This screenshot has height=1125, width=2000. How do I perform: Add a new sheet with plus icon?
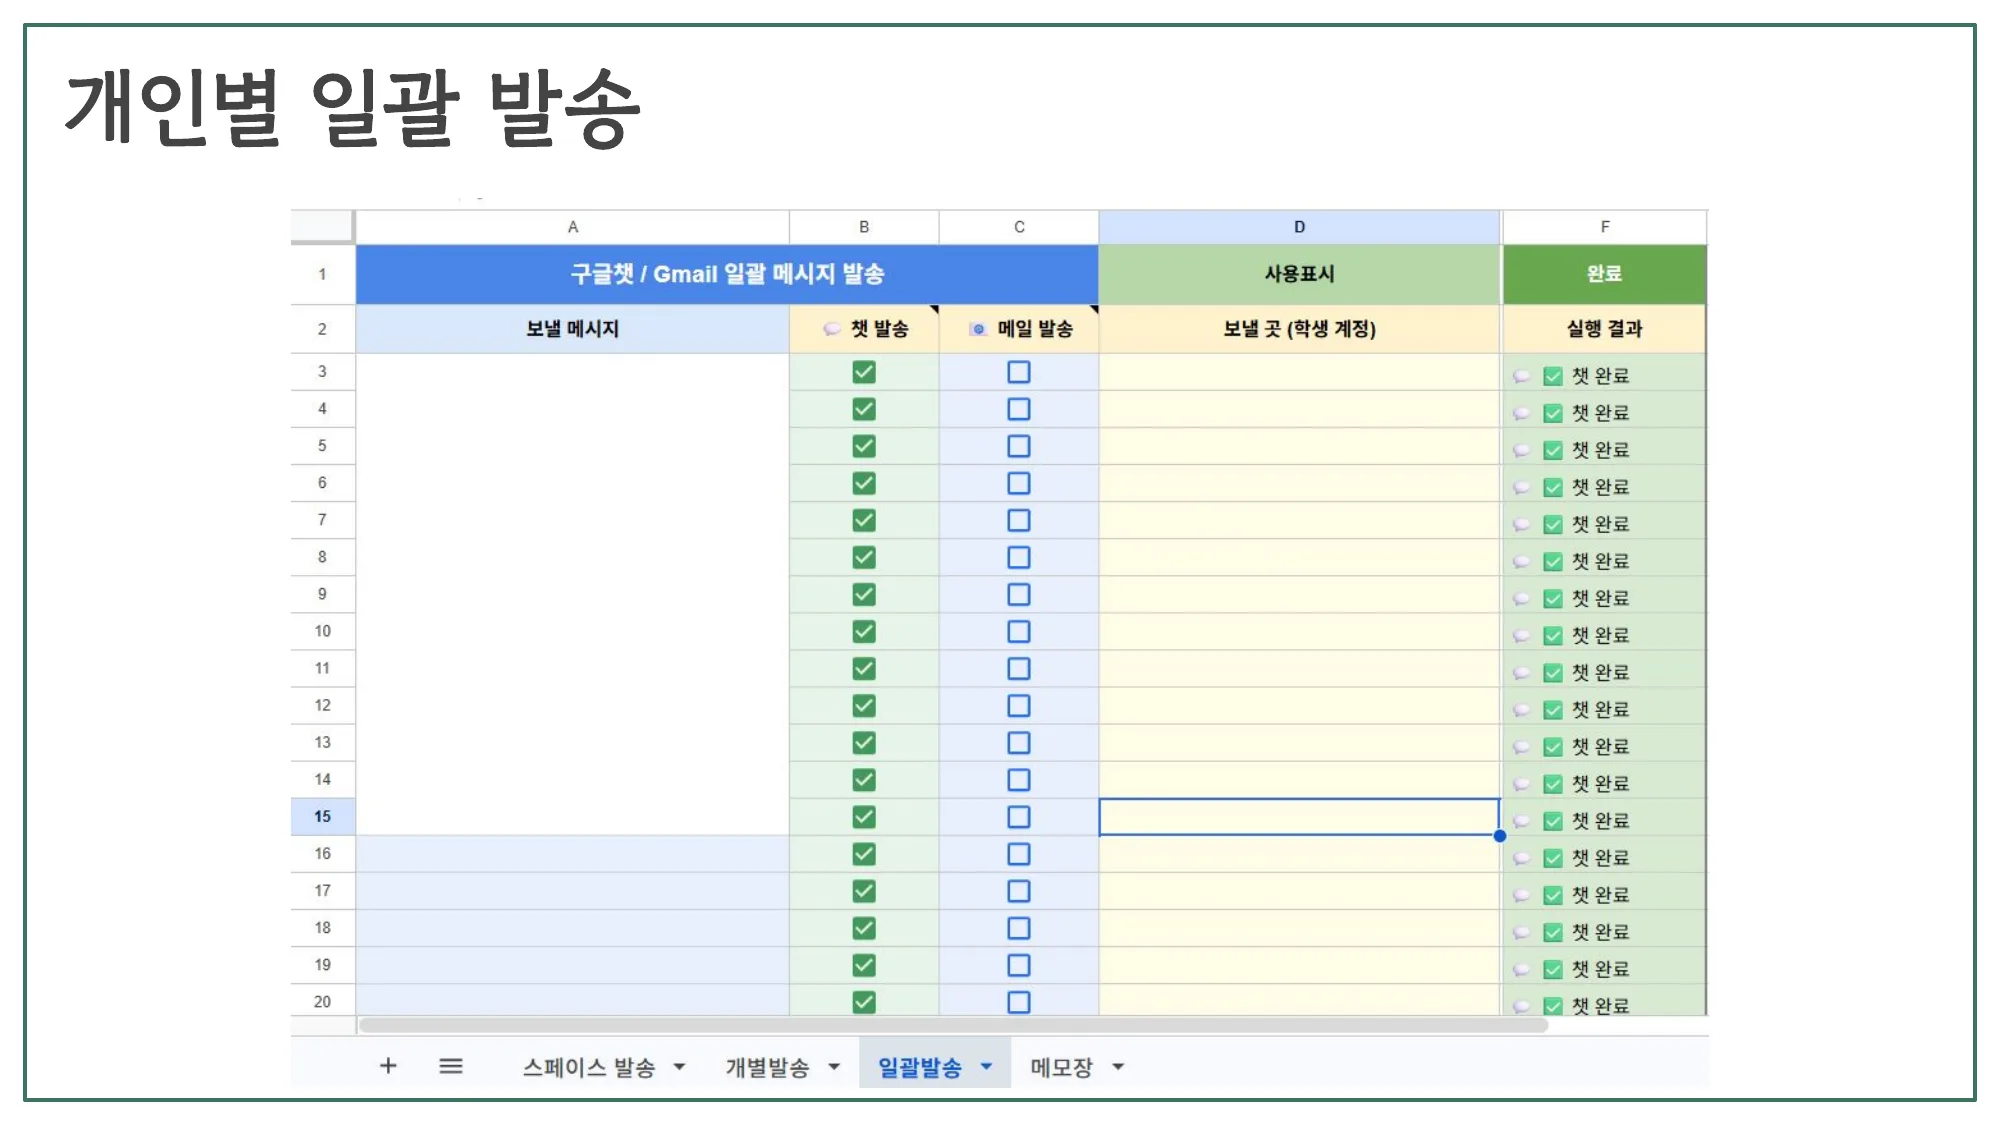388,1066
